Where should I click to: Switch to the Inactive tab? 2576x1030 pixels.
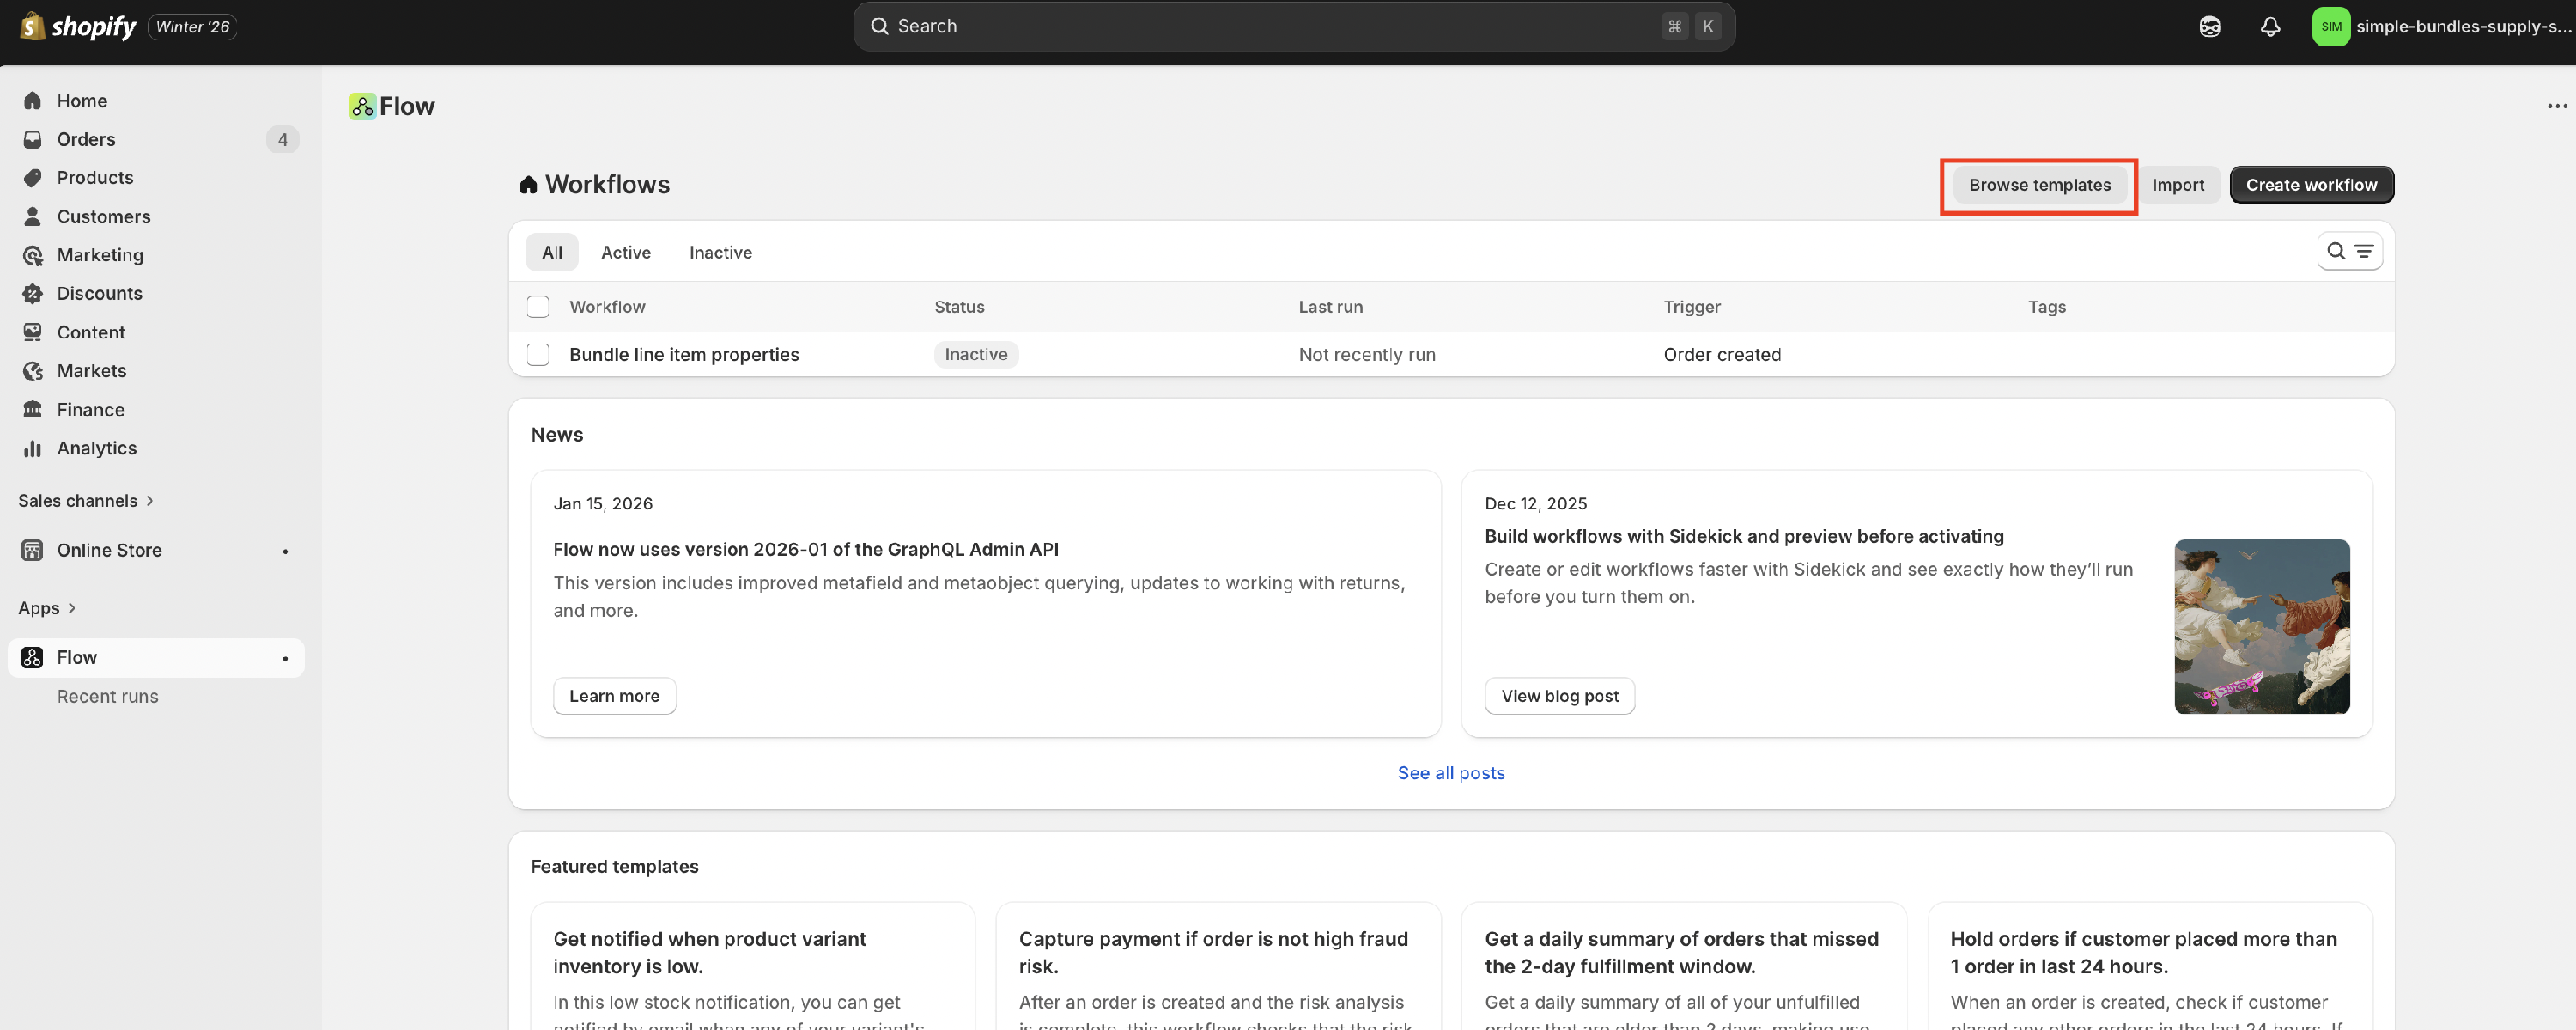[720, 253]
